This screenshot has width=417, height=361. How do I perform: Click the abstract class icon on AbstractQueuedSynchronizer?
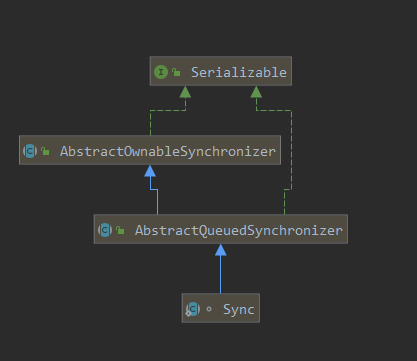tap(105, 230)
